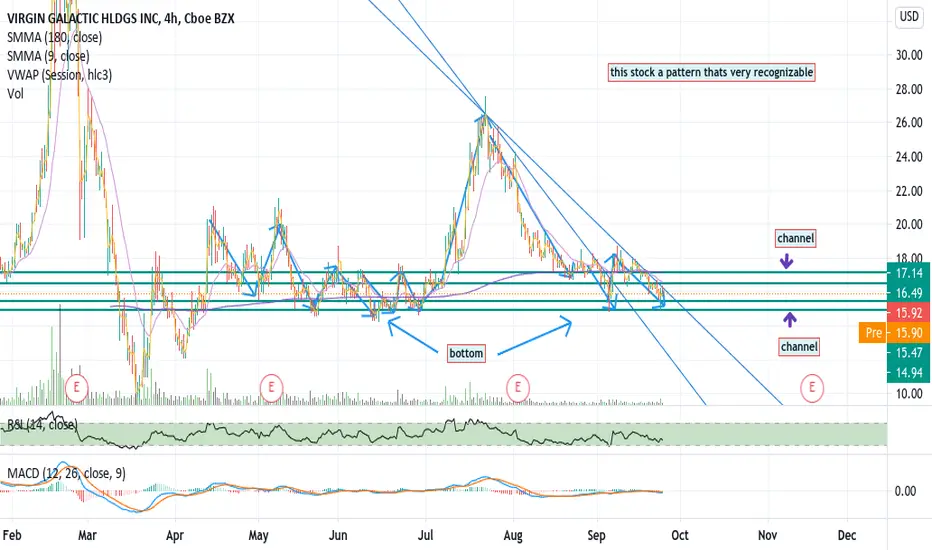Click the red 15.92 current price label
932x550 pixels.
click(909, 313)
